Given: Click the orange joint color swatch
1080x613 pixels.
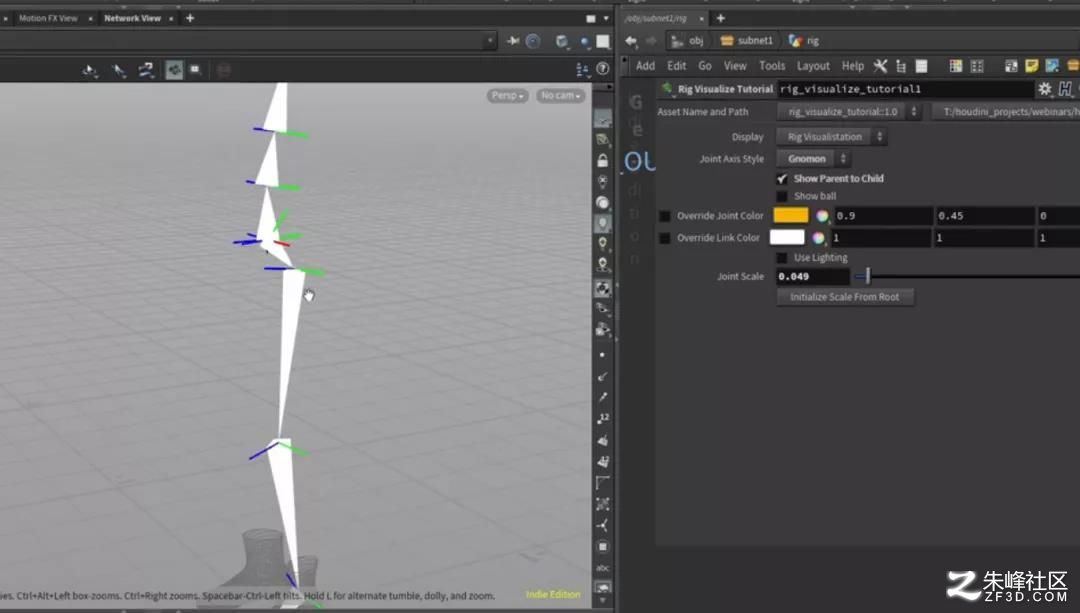Looking at the screenshot, I should click(791, 216).
